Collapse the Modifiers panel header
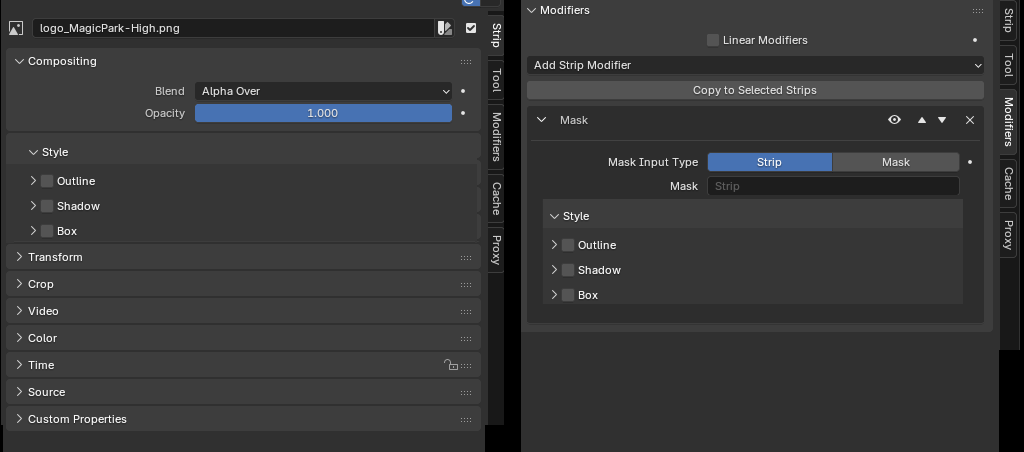This screenshot has width=1024, height=452. pyautogui.click(x=532, y=10)
